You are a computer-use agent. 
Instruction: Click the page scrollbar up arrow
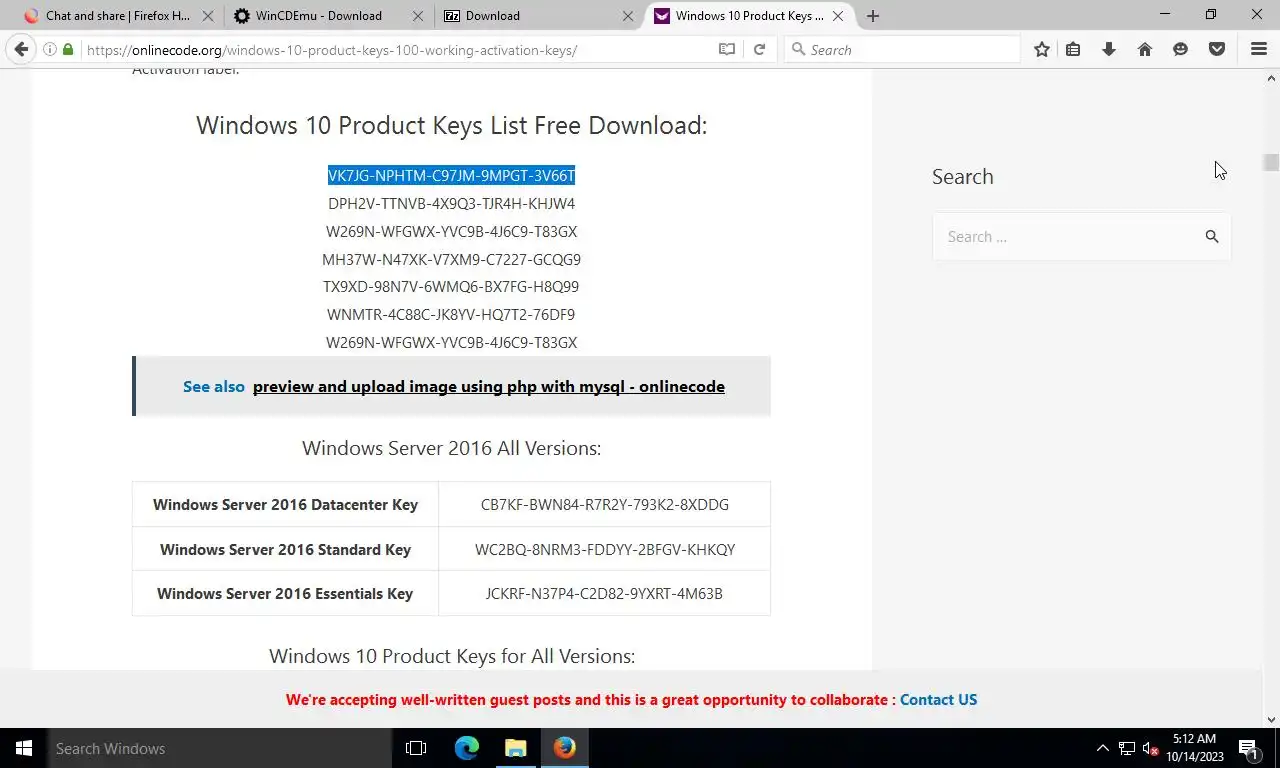pos(1272,77)
